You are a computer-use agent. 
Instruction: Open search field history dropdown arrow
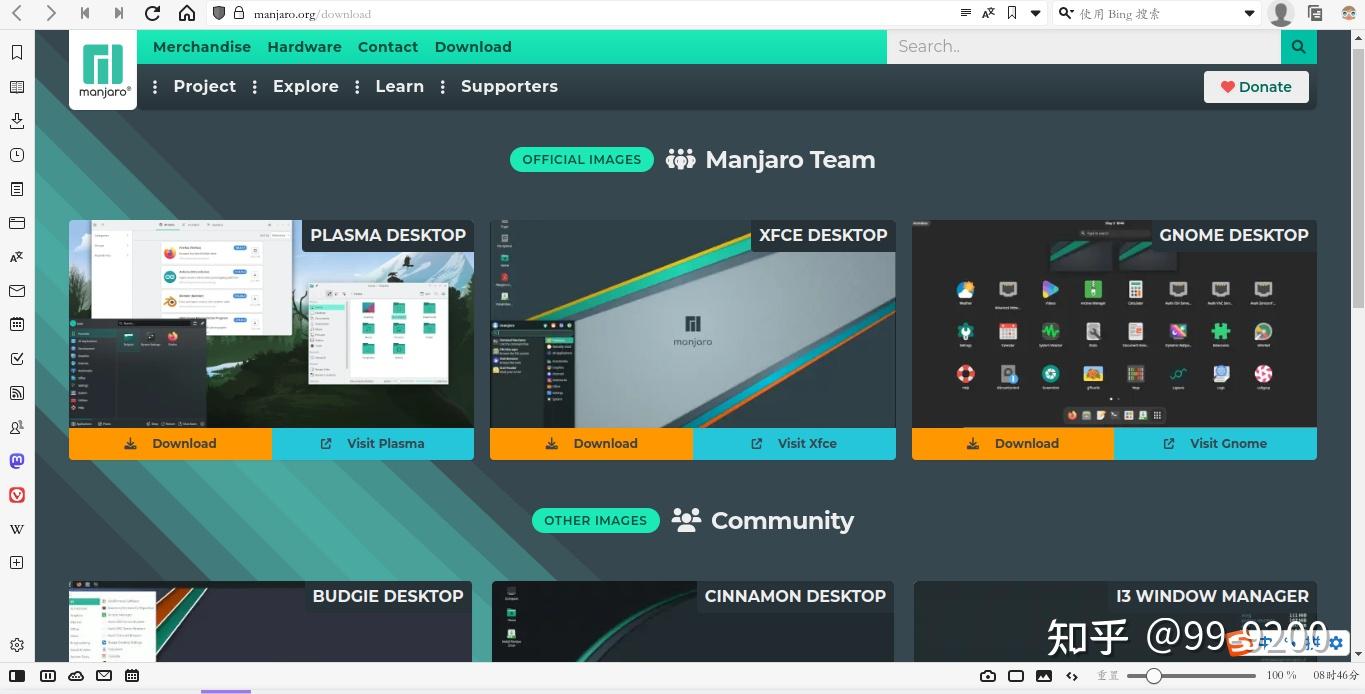[x=1249, y=13]
